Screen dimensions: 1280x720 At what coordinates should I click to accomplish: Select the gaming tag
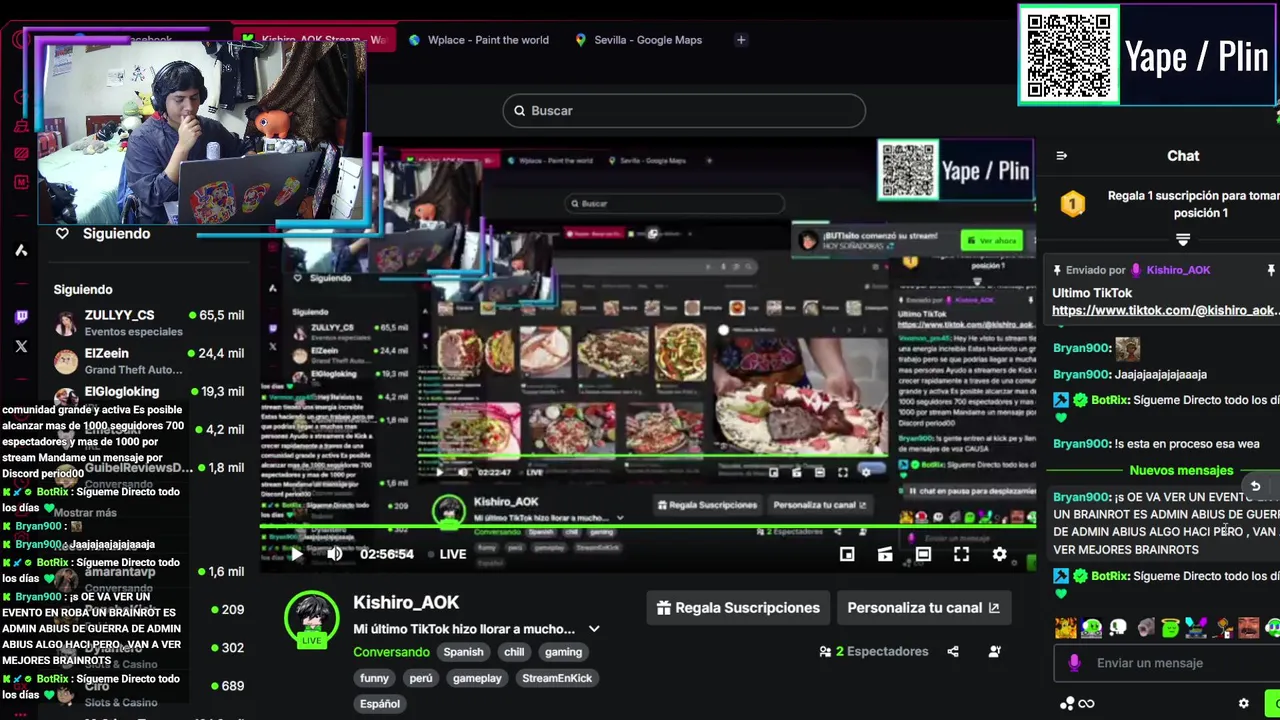coord(563,652)
